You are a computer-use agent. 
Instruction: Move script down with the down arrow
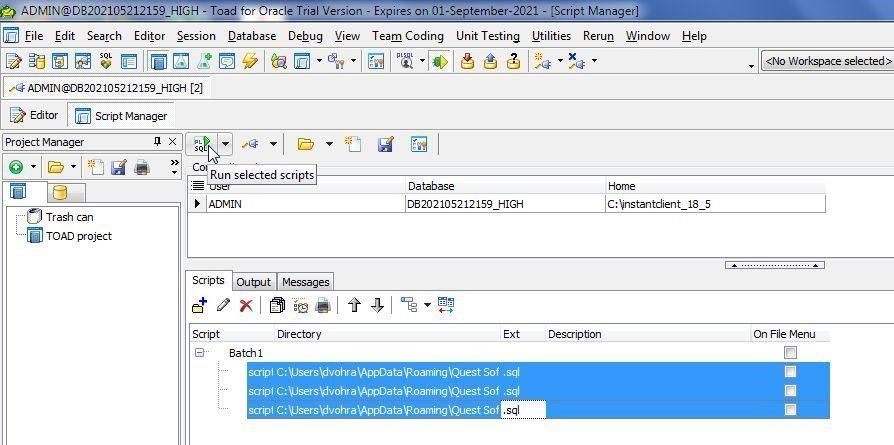point(377,305)
